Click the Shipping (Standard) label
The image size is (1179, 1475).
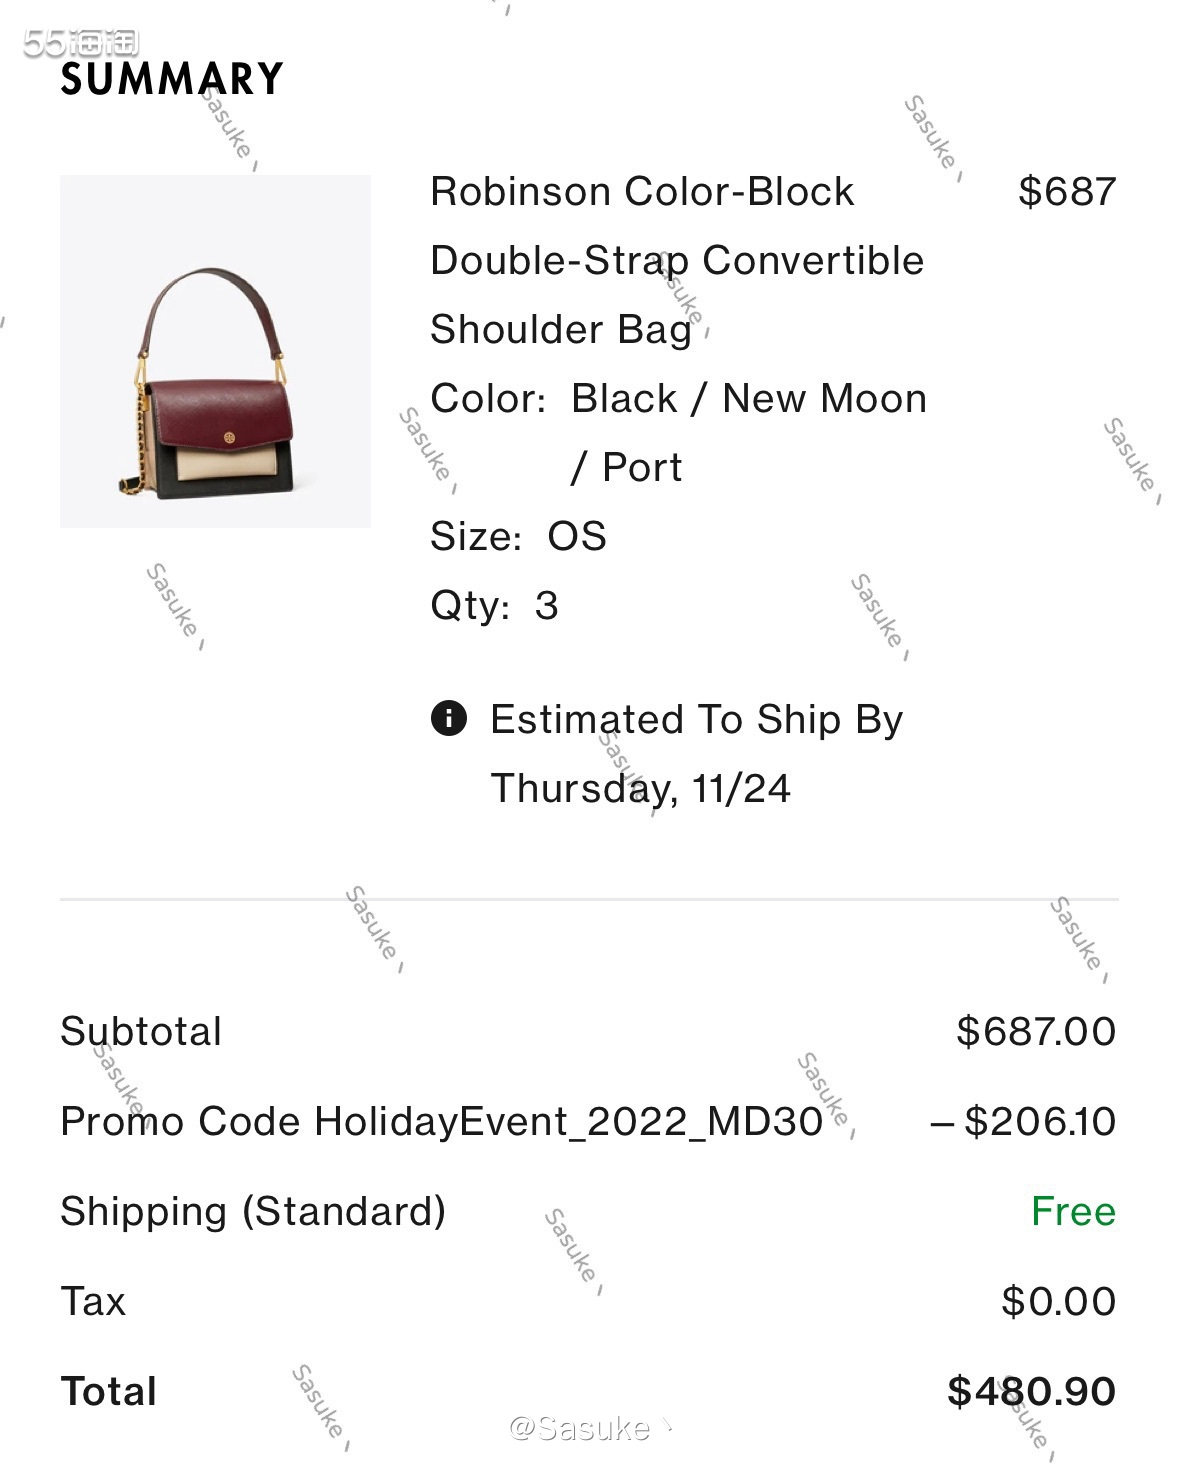pos(253,1211)
